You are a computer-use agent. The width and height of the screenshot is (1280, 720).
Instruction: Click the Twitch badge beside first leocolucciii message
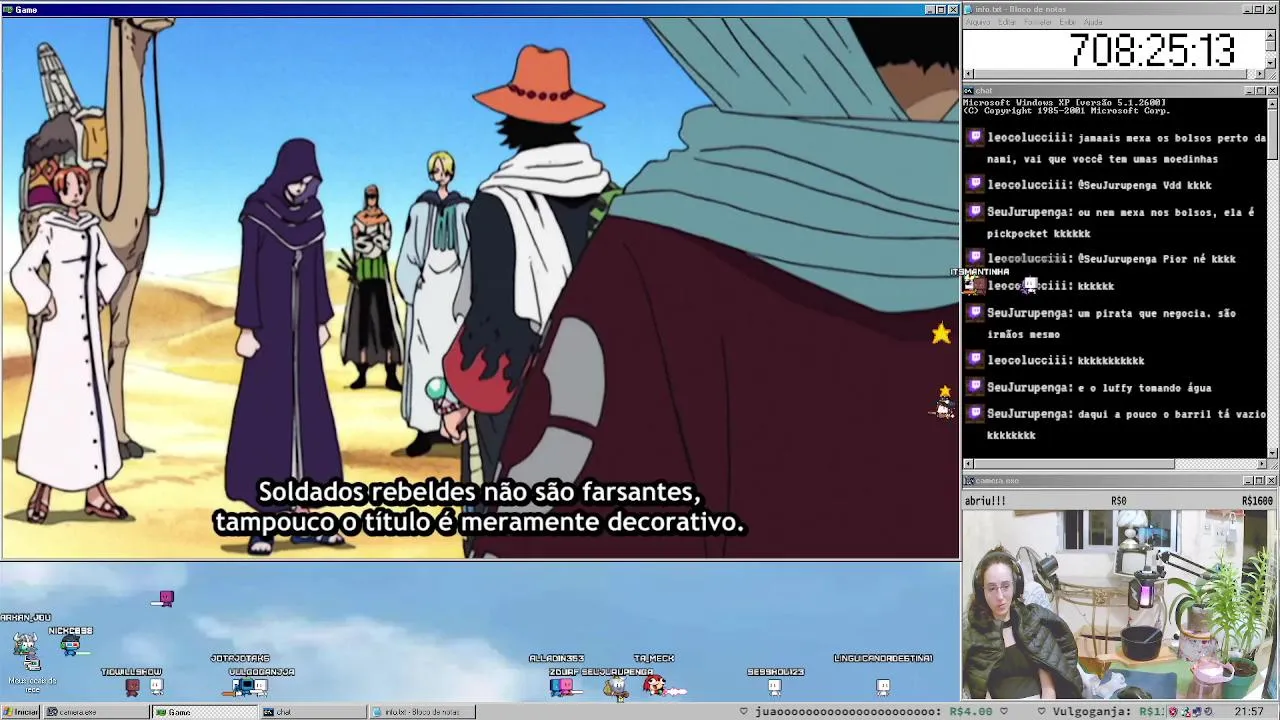975,137
